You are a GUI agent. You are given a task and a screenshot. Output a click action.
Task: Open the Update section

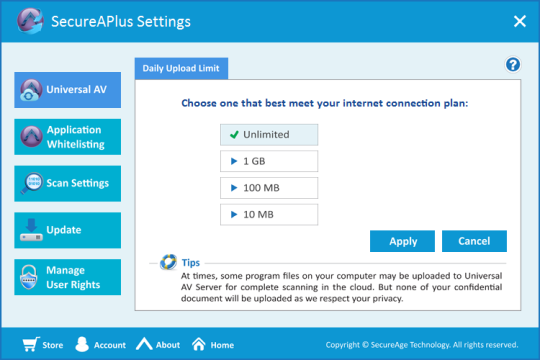68,230
